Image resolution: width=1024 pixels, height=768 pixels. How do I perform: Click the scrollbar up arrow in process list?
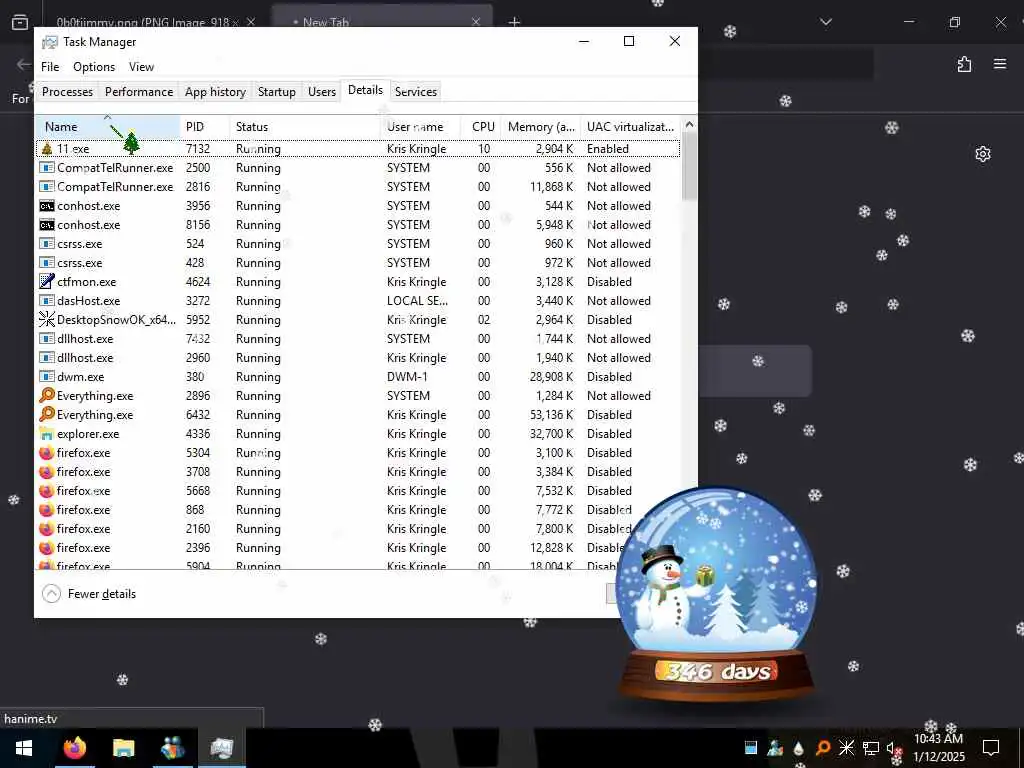[689, 124]
